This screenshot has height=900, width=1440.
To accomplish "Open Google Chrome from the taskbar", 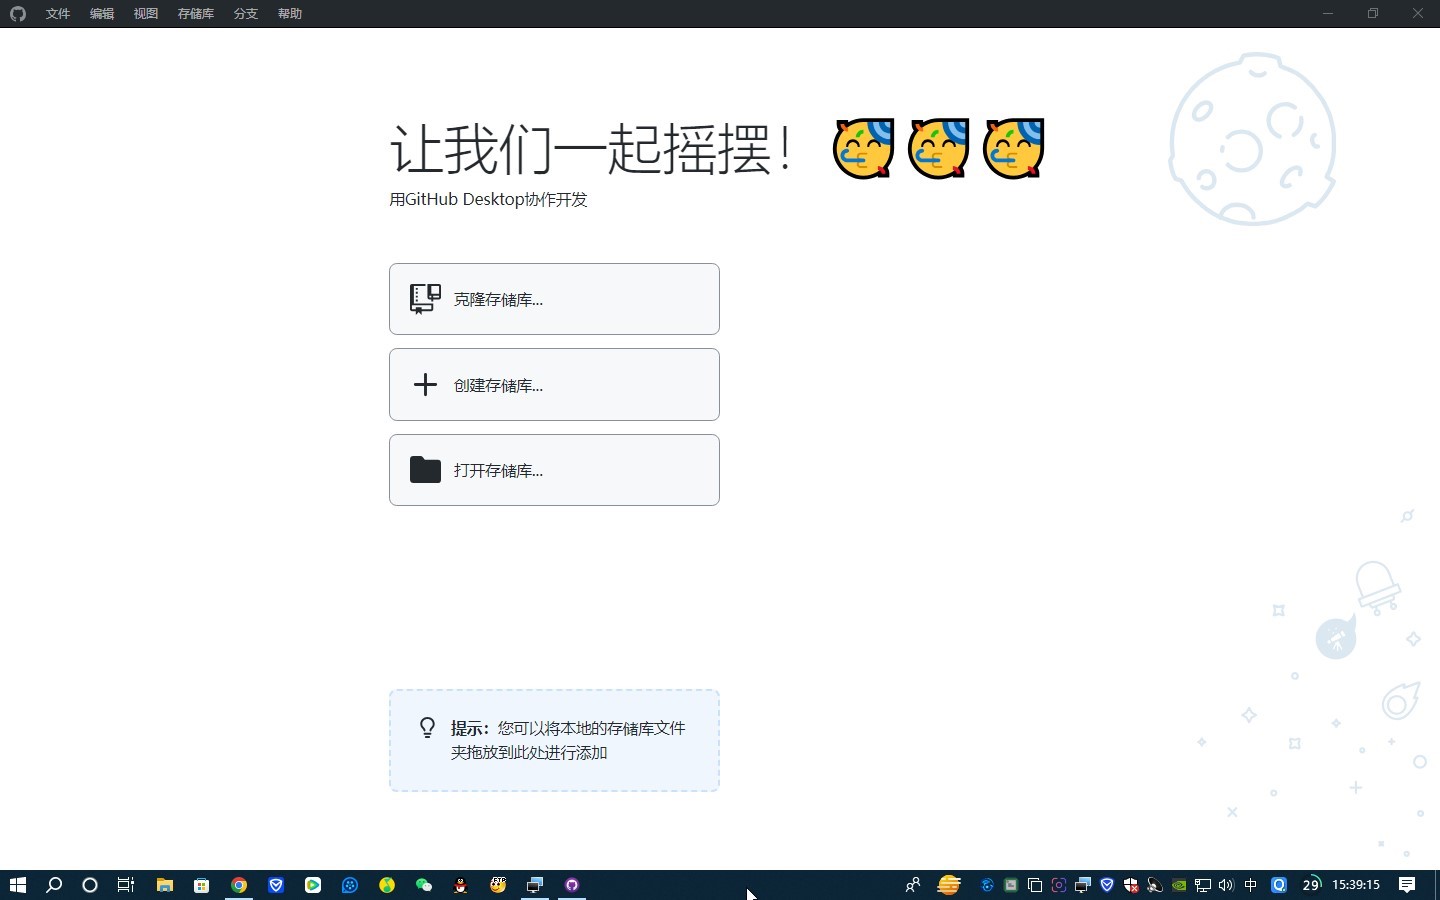I will (x=239, y=885).
